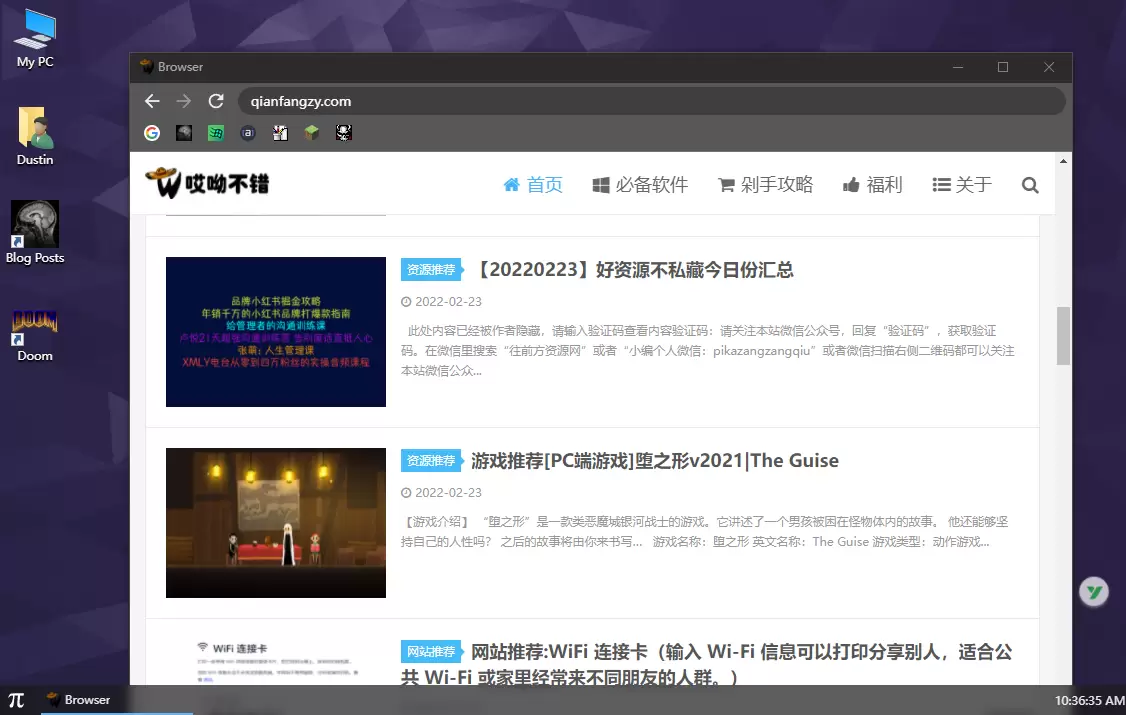Viewport: 1126px width, 715px height.
Task: Open the 福利 nav menu item
Action: (873, 185)
